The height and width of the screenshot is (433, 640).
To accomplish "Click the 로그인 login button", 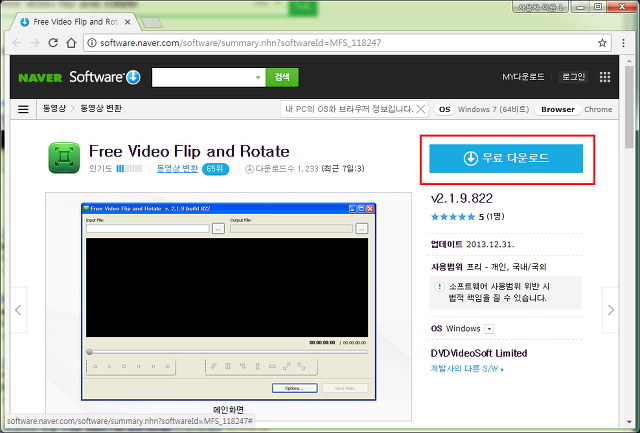I will pyautogui.click(x=573, y=77).
